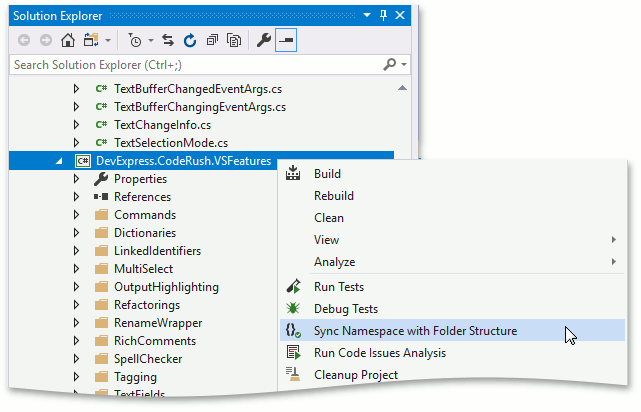This screenshot has height=412, width=641.
Task: Choose Rebuild from the context menu
Action: tap(333, 196)
